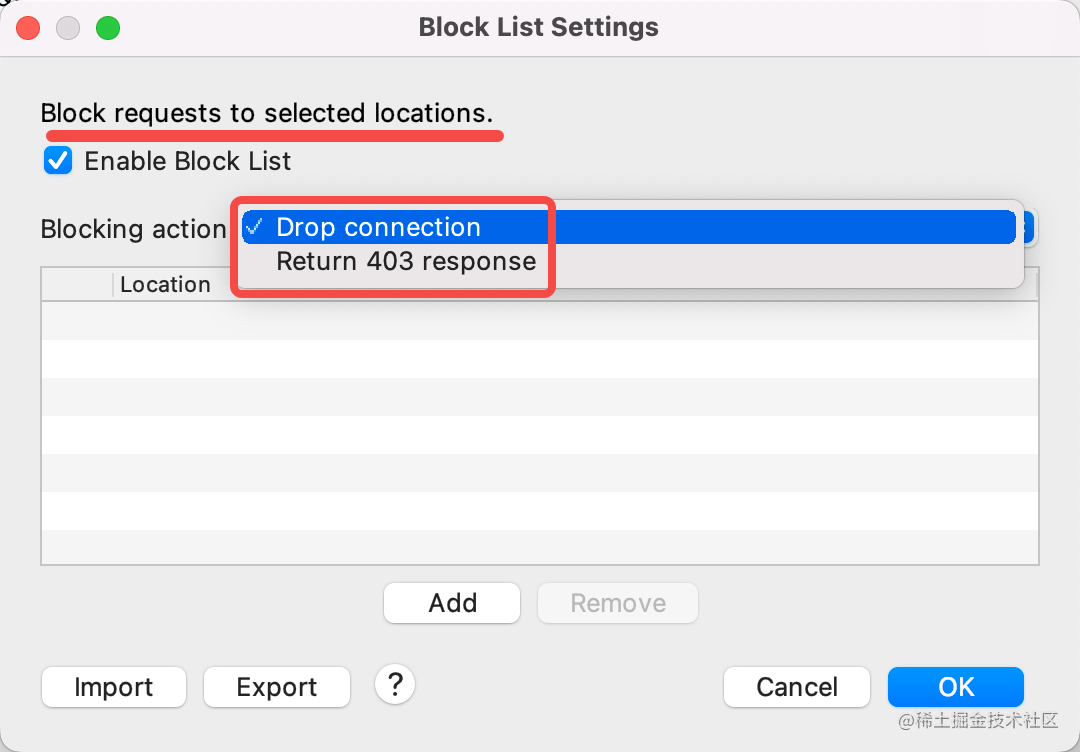Close the dialog using the red button
Image resolution: width=1080 pixels, height=752 pixels.
click(28, 28)
